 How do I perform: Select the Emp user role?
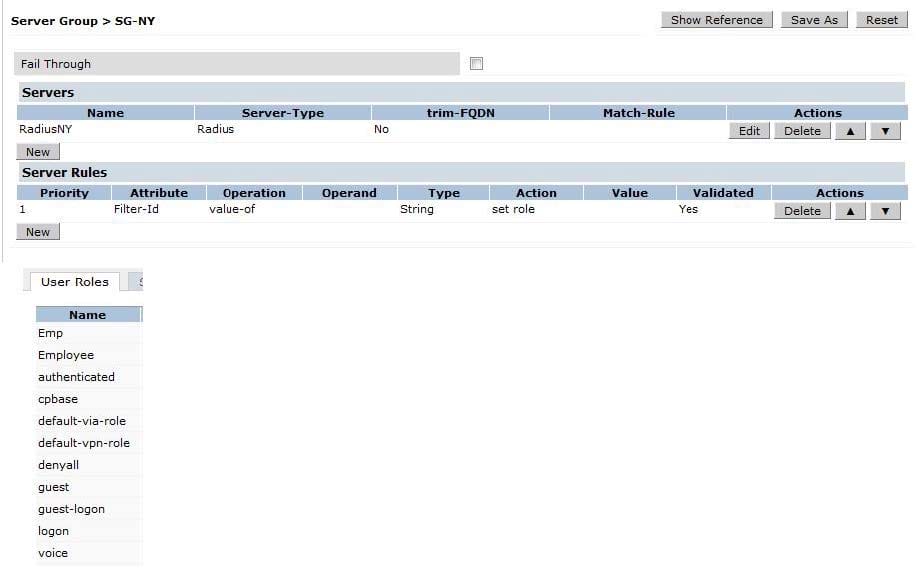pos(50,333)
